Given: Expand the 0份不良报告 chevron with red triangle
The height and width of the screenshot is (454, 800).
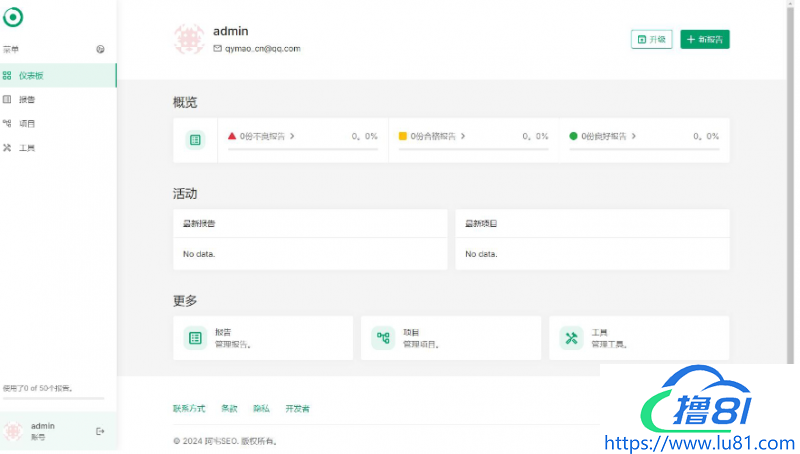Looking at the screenshot, I should tap(292, 136).
